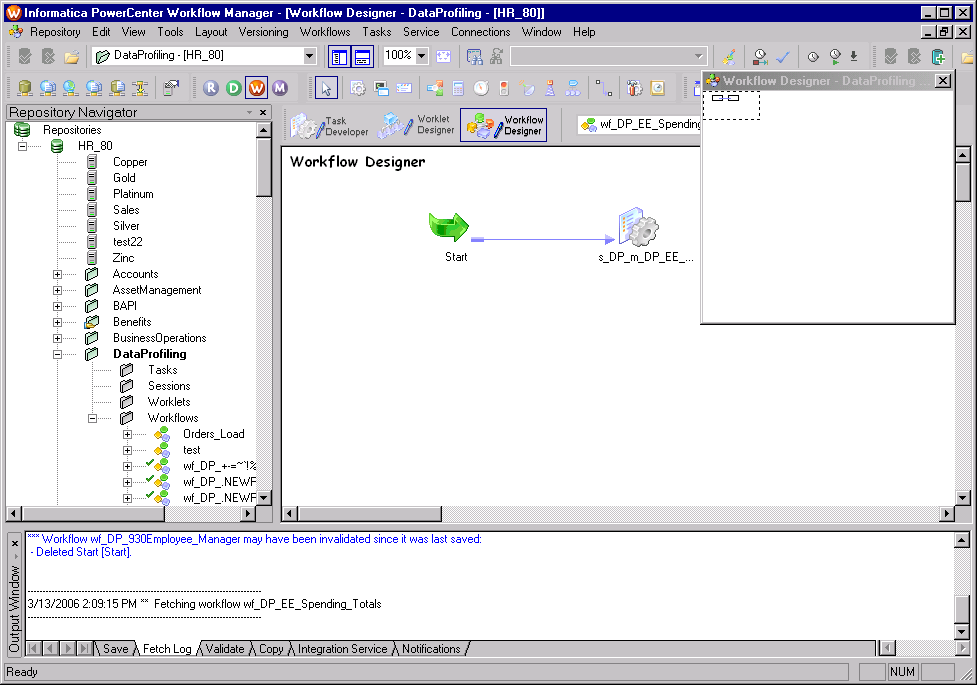Select the BusinessOperations folder
The image size is (977, 685).
coord(160,338)
